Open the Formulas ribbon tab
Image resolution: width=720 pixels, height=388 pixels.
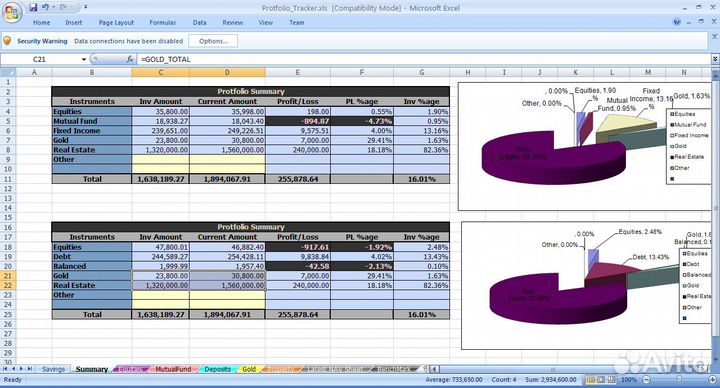(163, 22)
